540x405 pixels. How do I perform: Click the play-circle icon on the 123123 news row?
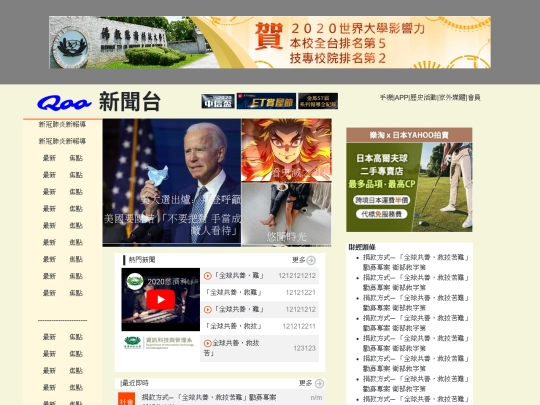[207, 343]
